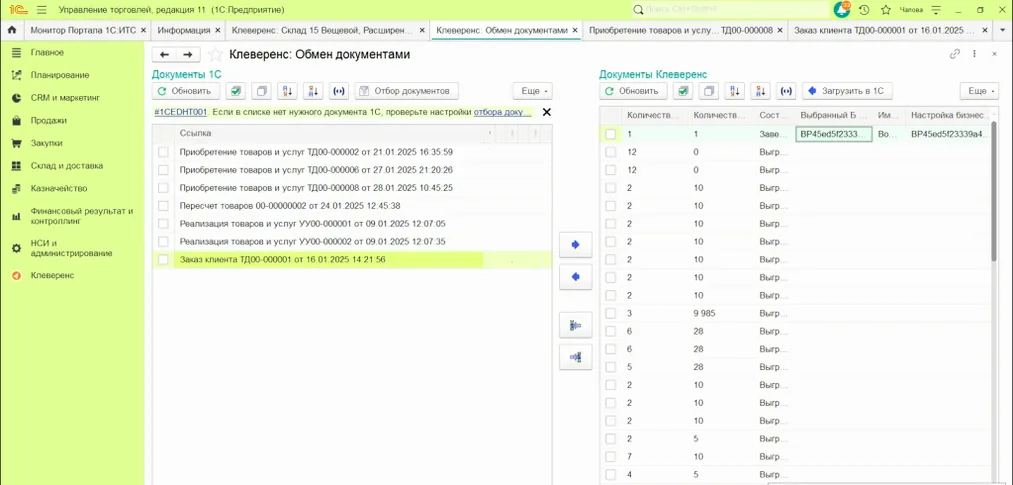Go to home page icon
The width and height of the screenshot is (1013, 485).
[x=11, y=30]
